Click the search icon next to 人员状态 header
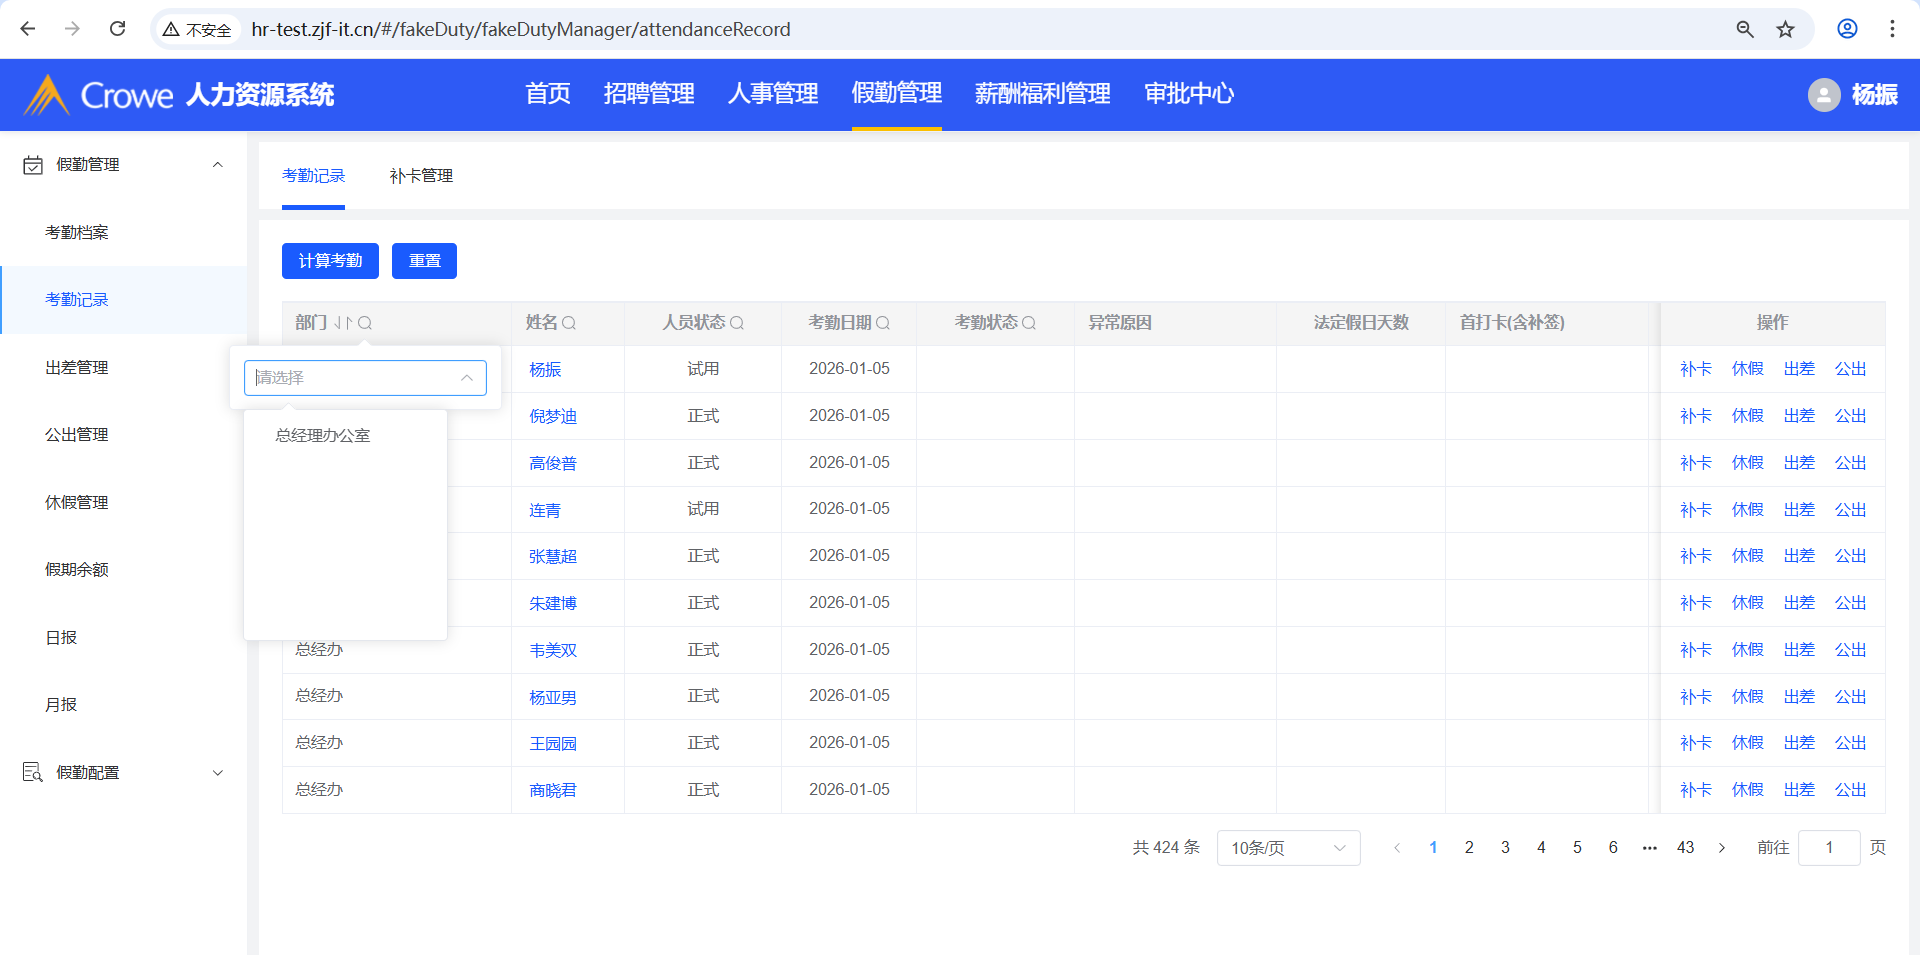Image resolution: width=1920 pixels, height=955 pixels. point(737,323)
